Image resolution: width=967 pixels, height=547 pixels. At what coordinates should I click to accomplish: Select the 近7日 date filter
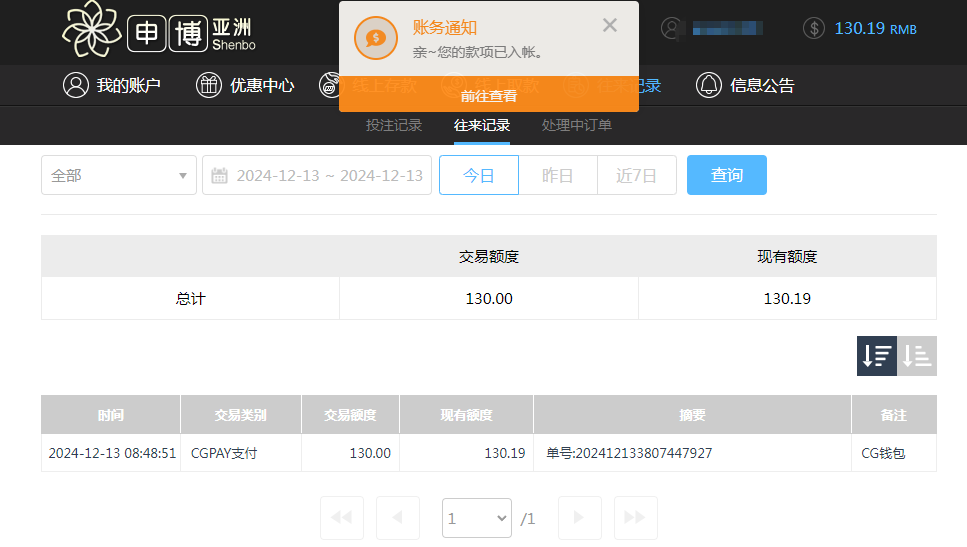[637, 176]
